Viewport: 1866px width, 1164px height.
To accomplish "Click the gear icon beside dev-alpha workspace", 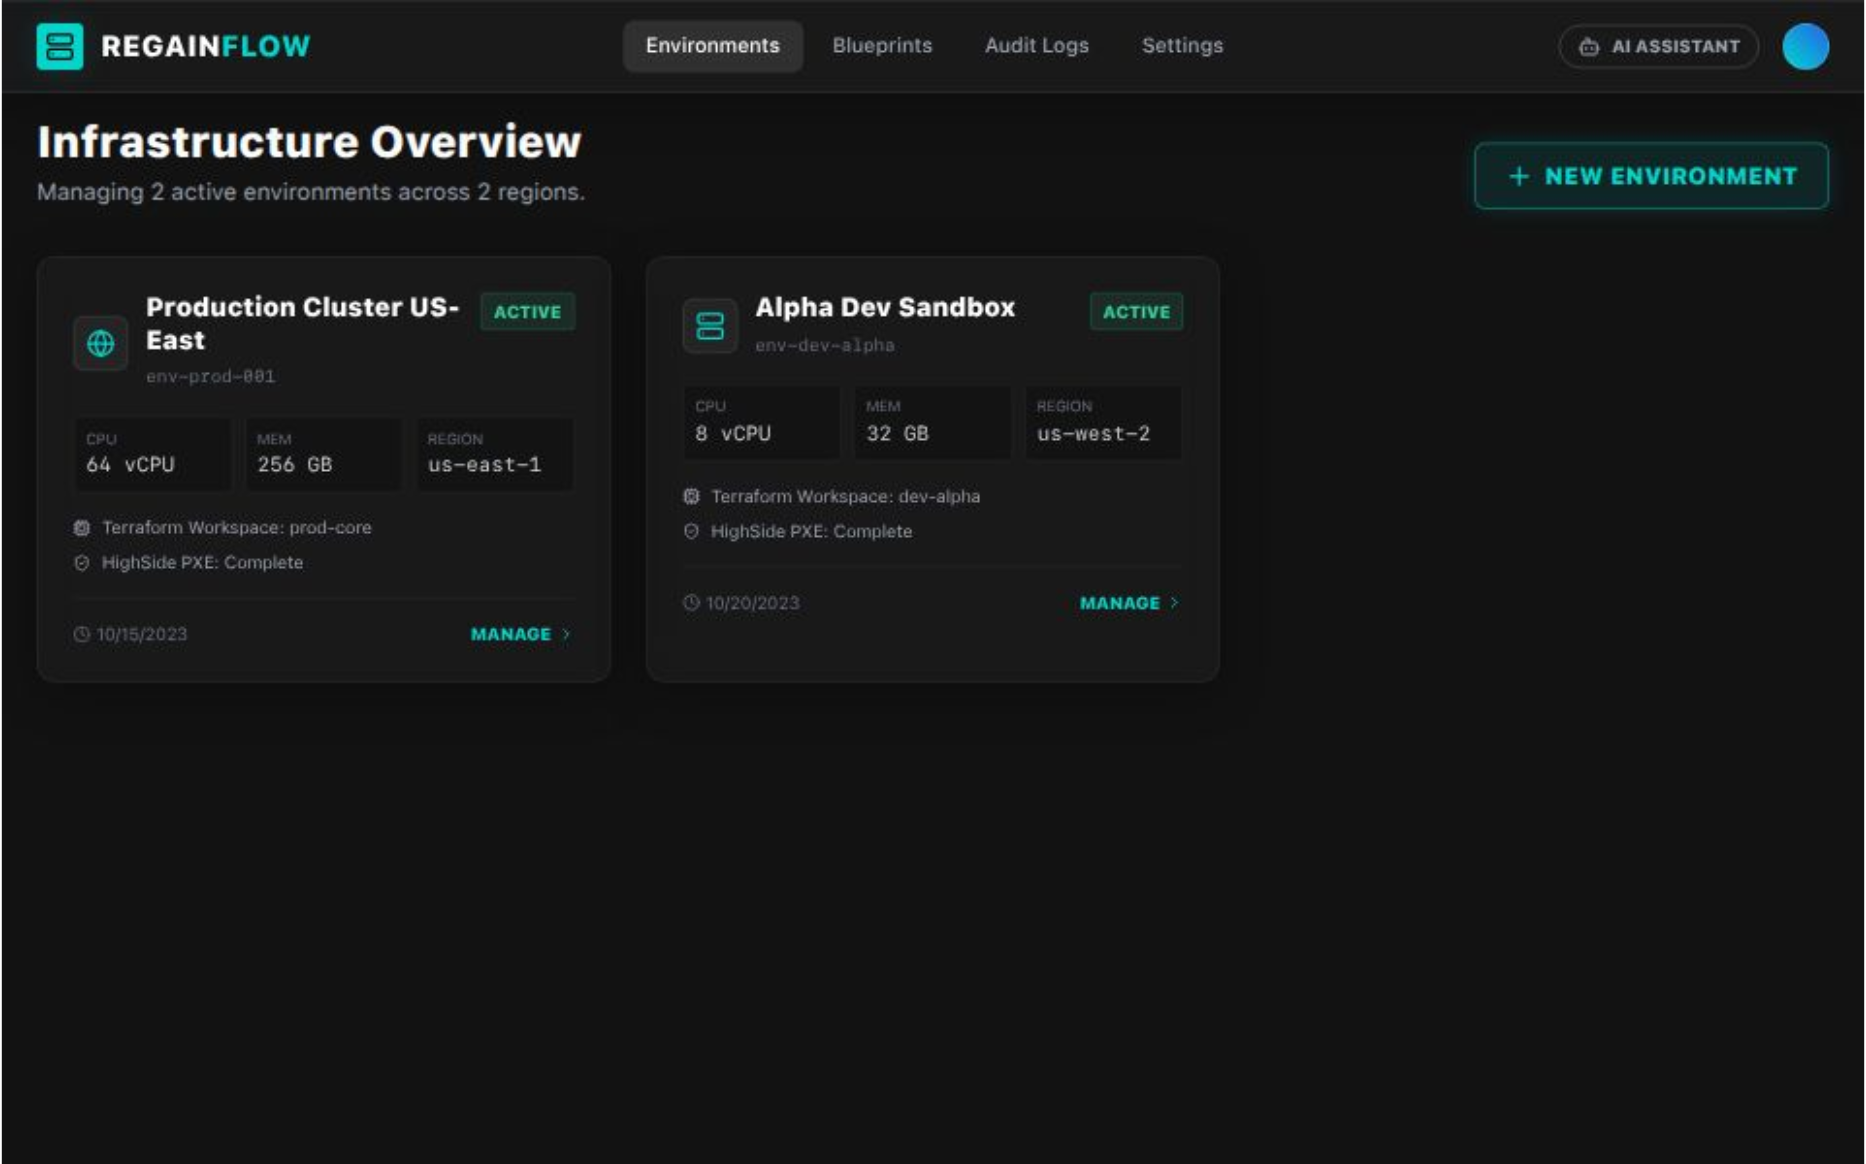I will pyautogui.click(x=689, y=495).
